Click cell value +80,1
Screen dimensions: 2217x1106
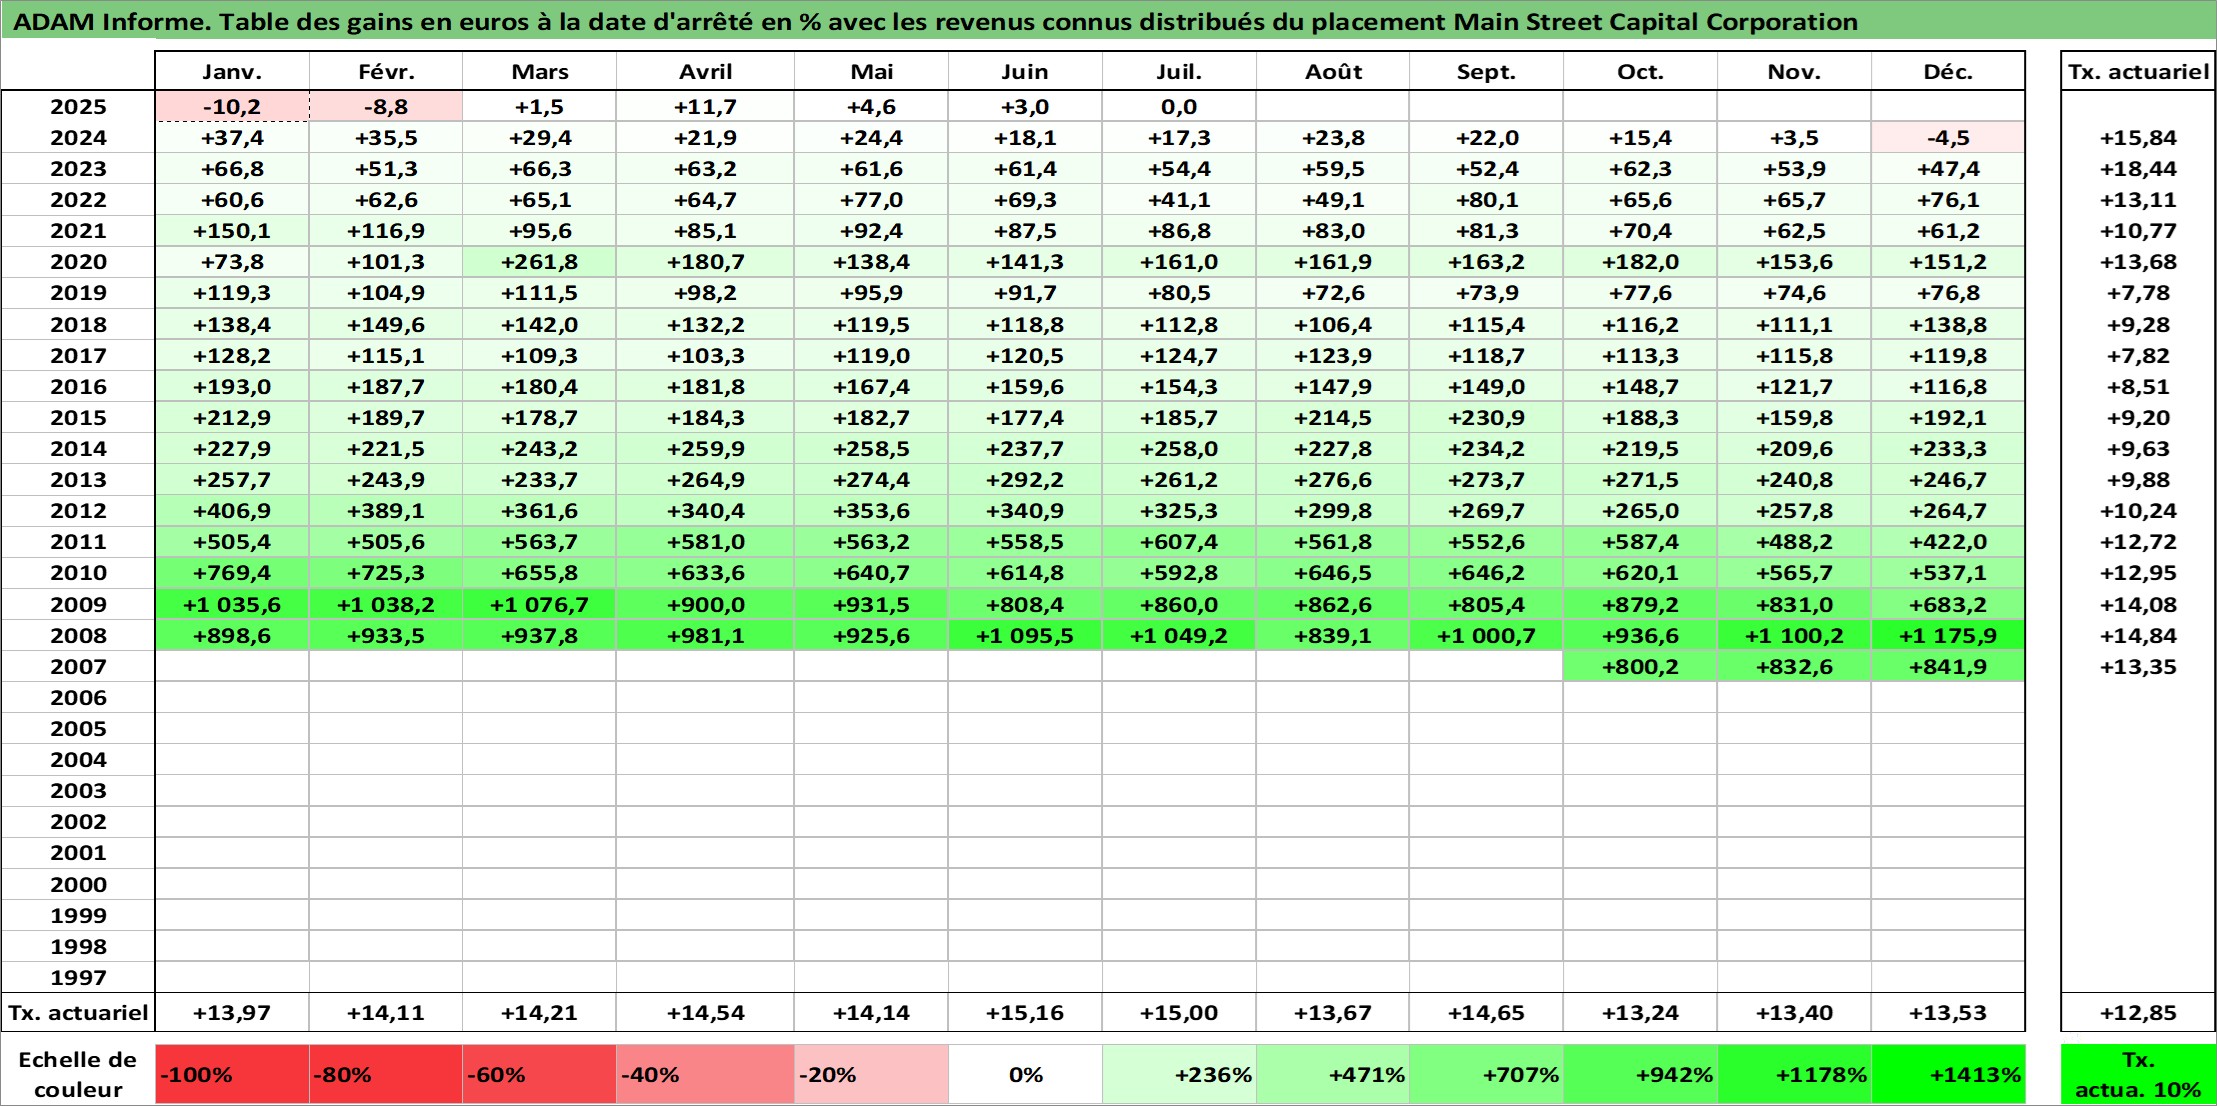[x=1486, y=200]
